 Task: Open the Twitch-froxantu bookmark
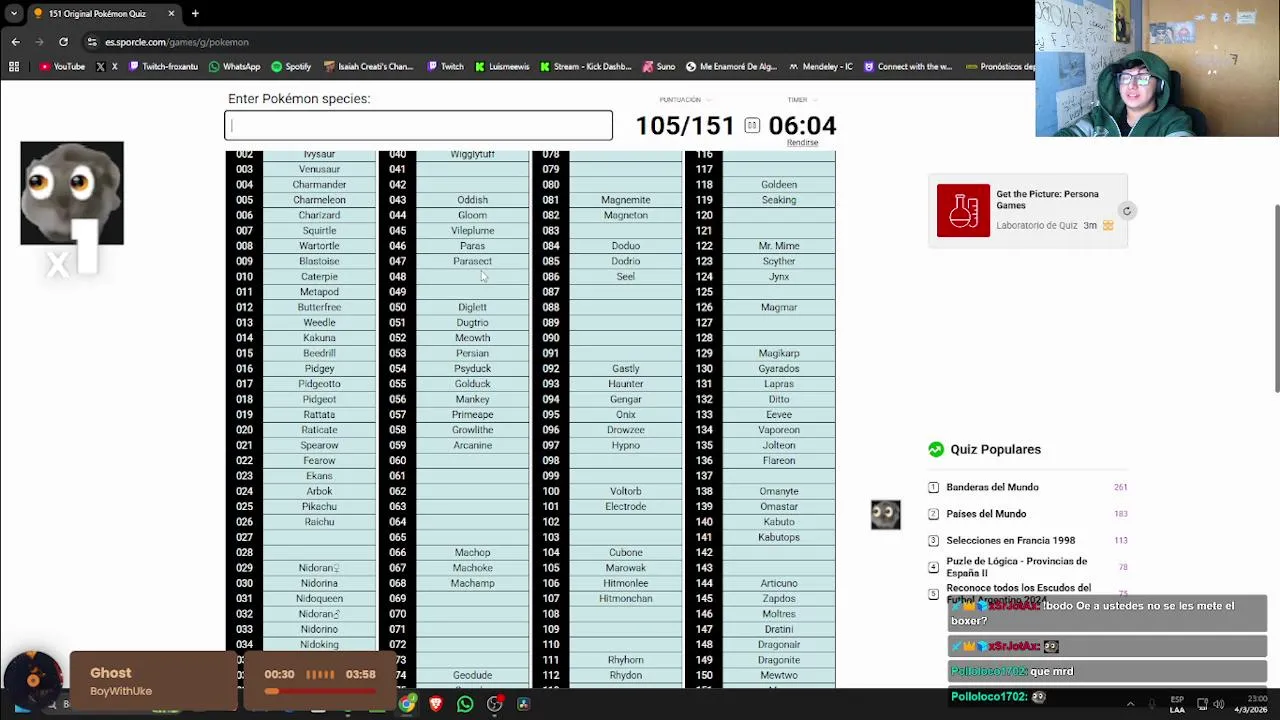[163, 67]
